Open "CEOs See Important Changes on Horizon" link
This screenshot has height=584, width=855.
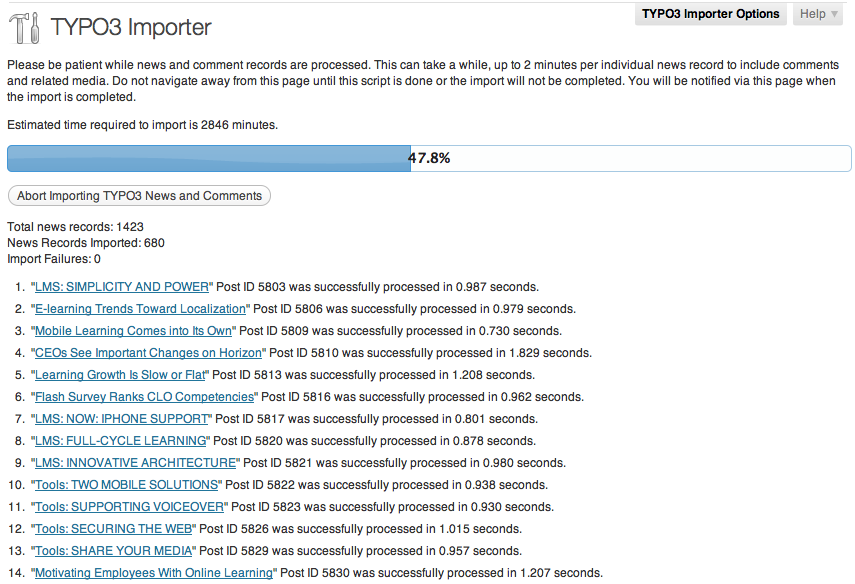click(148, 353)
